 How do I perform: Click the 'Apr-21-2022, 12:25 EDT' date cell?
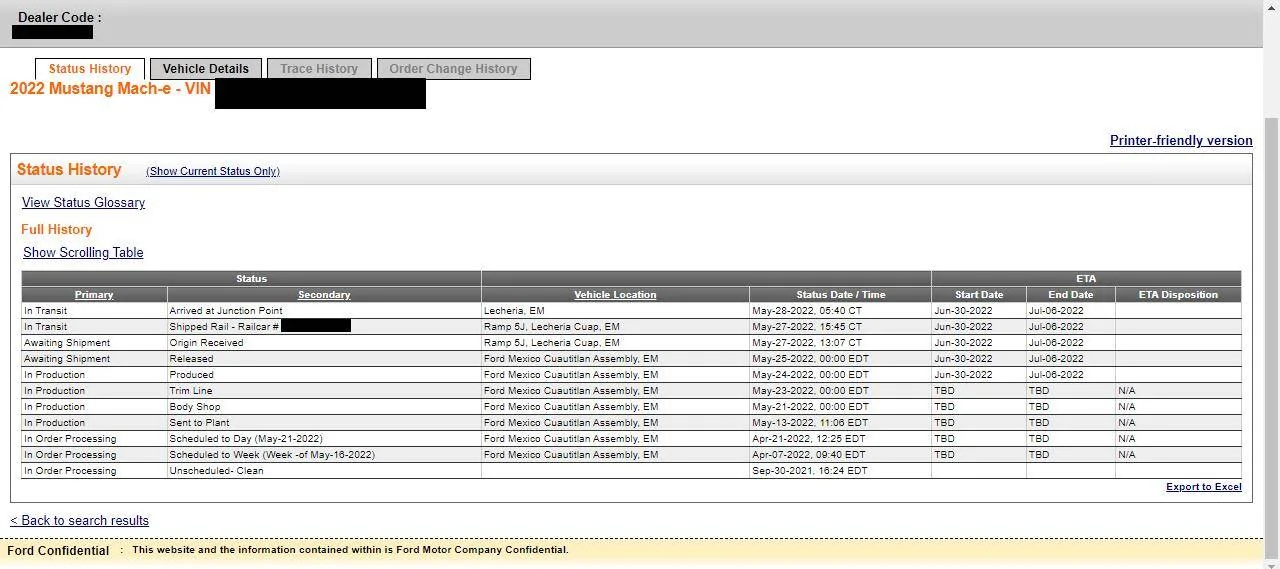tap(840, 439)
